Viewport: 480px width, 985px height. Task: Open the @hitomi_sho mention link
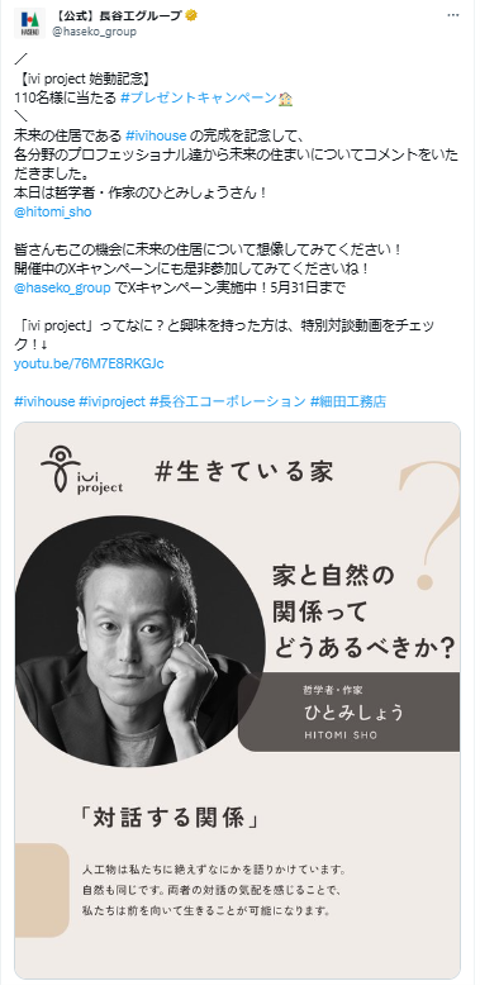tap(53, 212)
